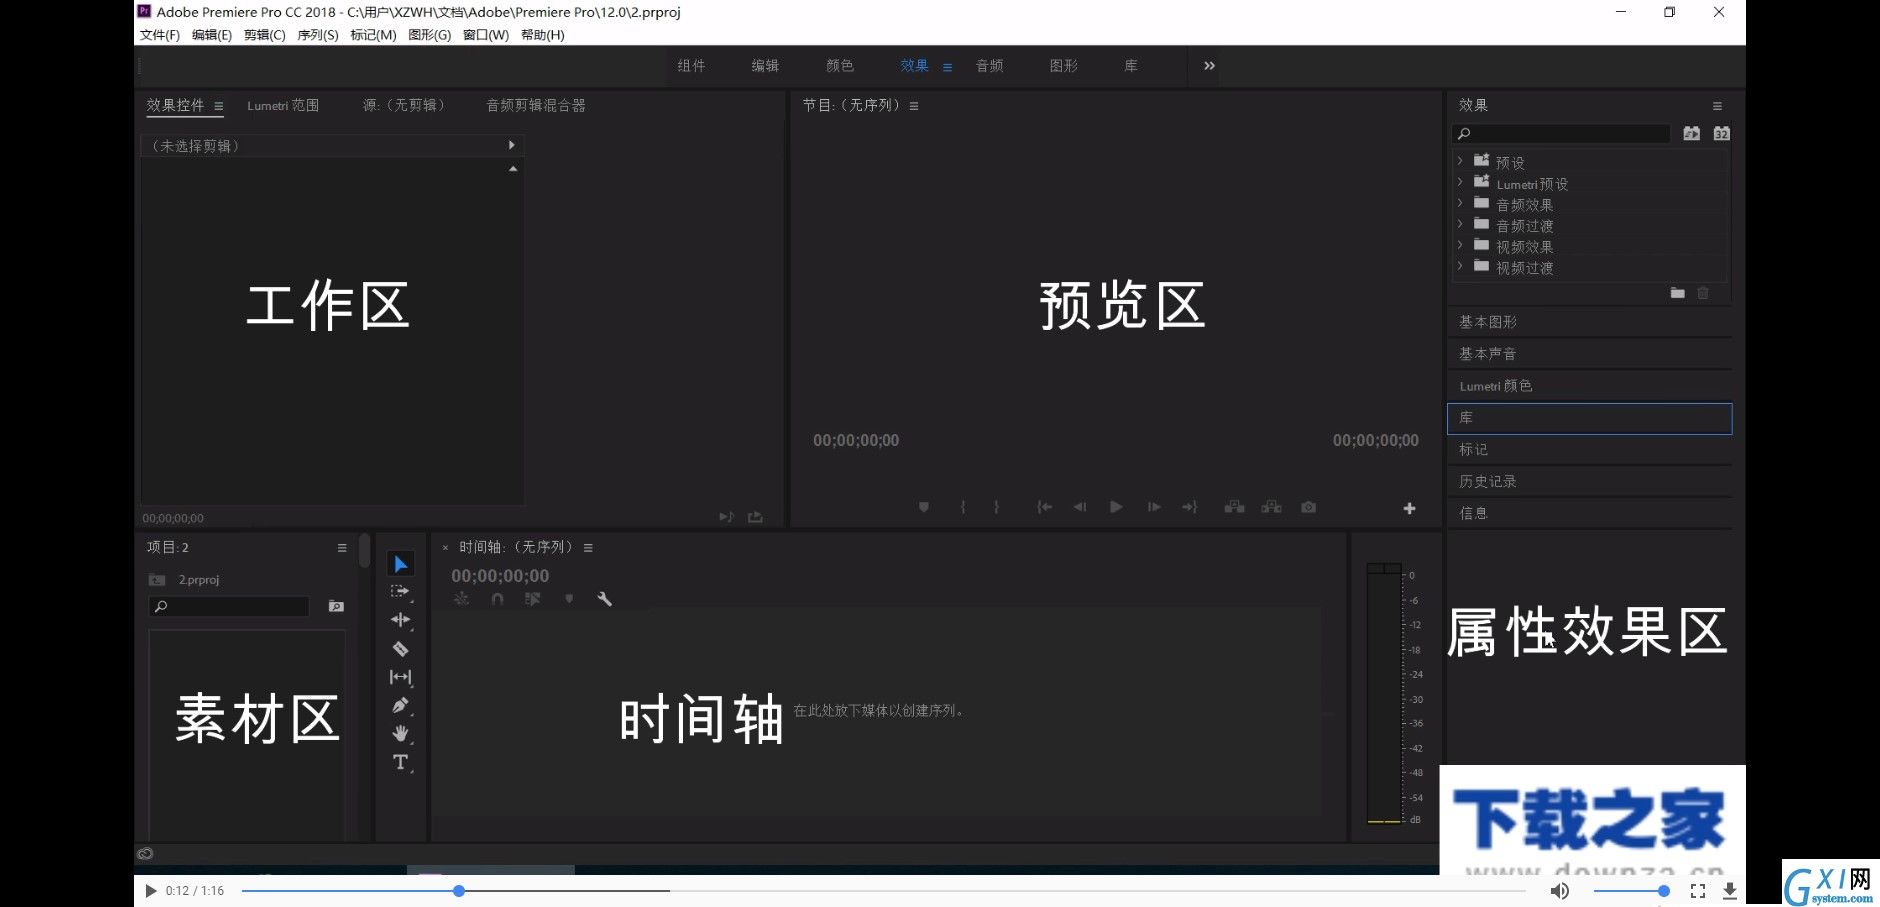Viewport: 1880px width, 907px height.
Task: Click Export Frame camera icon
Action: 1308,507
